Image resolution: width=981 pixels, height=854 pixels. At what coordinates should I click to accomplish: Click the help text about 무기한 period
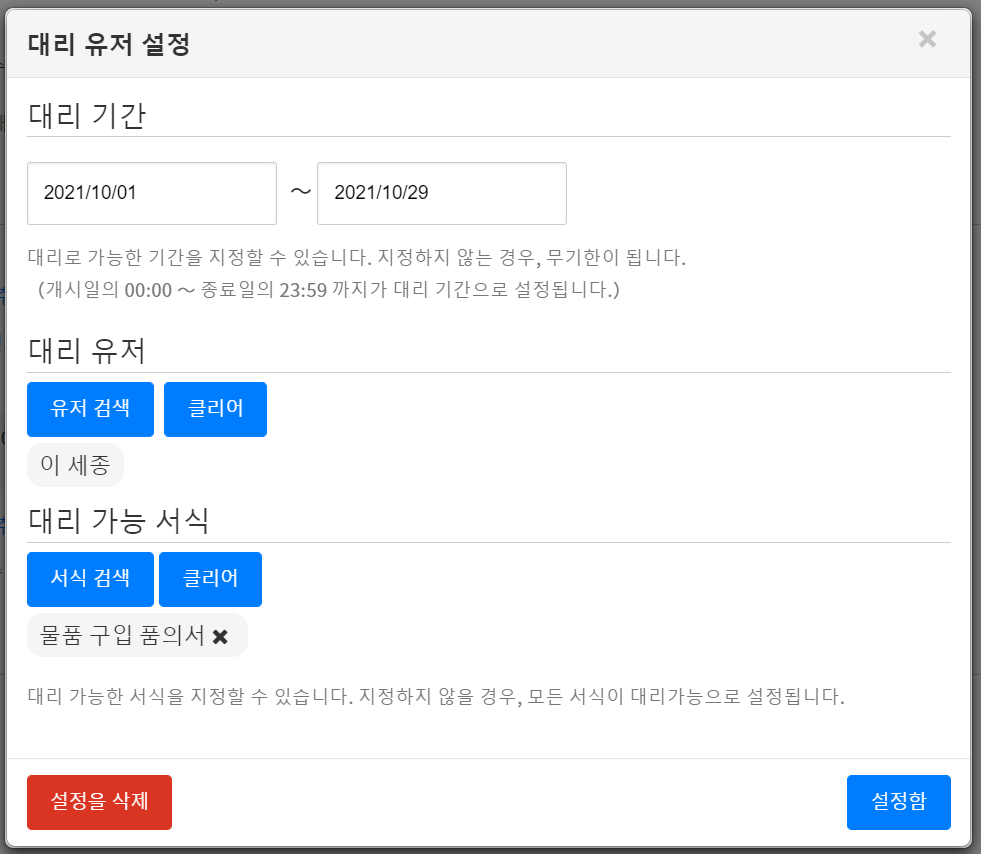(x=357, y=257)
